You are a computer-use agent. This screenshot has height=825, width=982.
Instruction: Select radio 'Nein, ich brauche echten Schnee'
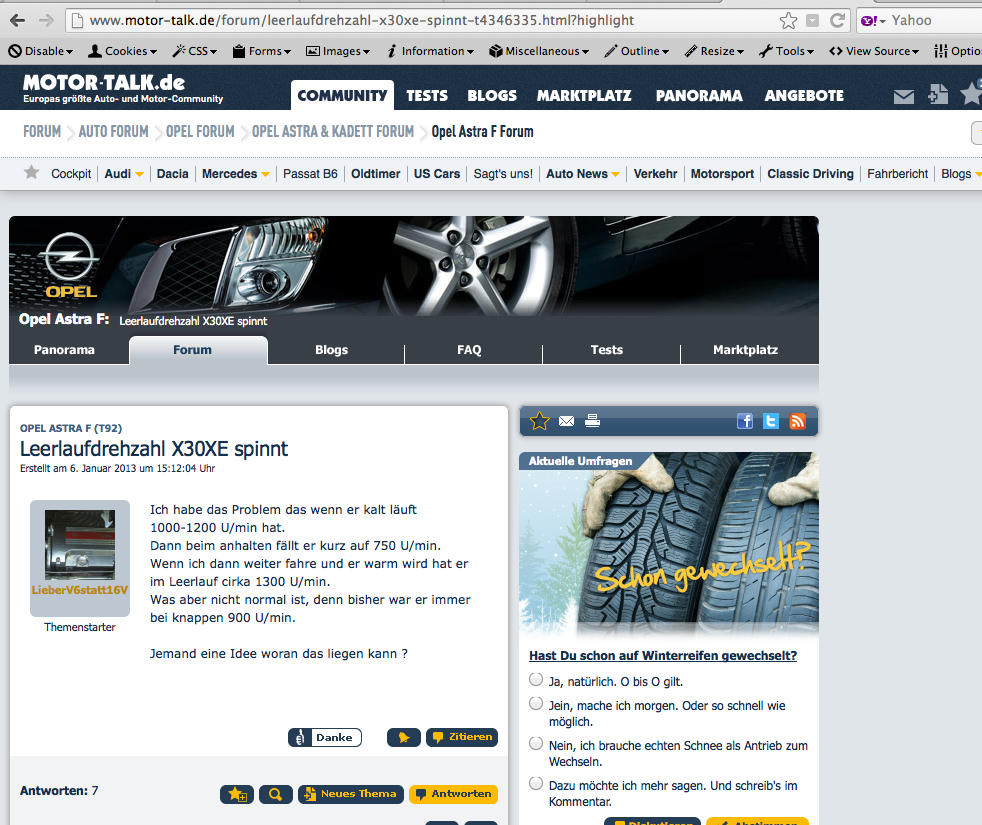pyautogui.click(x=535, y=744)
